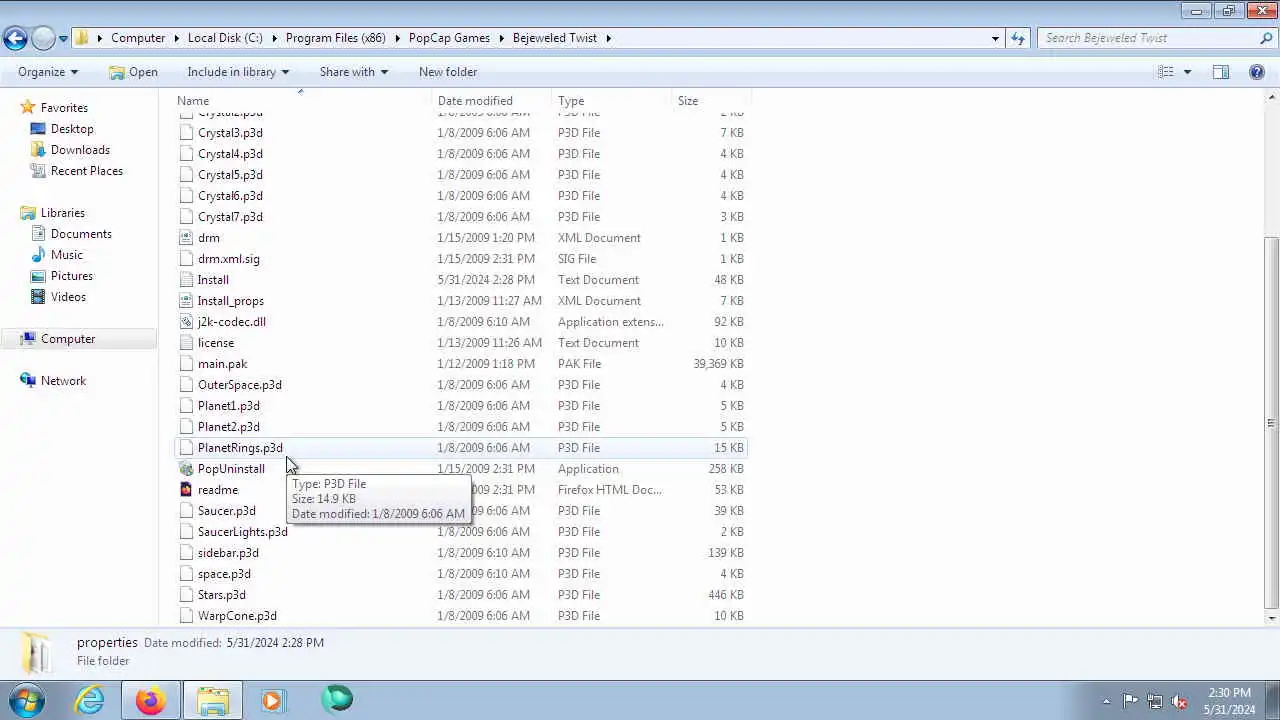Viewport: 1280px width, 720px height.
Task: Select the j2k-codec.dll file icon
Action: (186, 322)
